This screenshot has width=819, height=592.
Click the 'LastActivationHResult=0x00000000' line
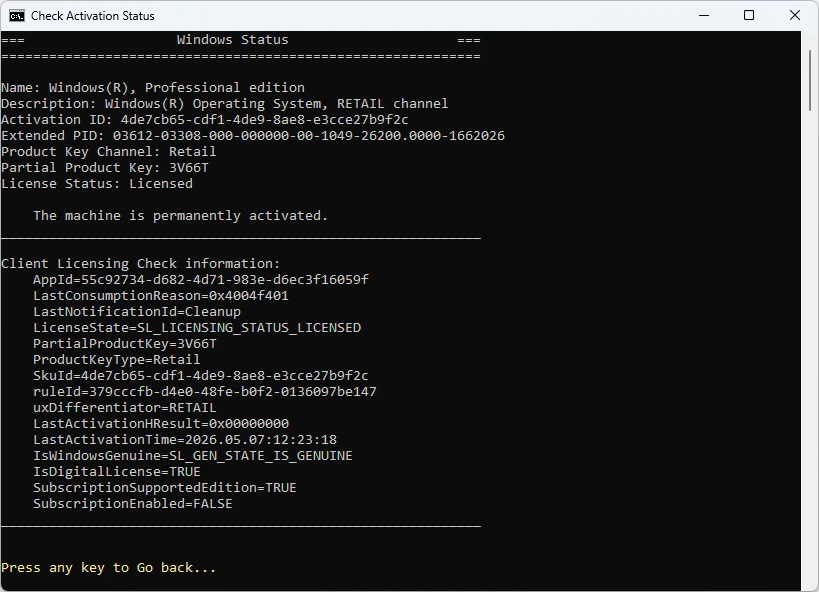161,424
